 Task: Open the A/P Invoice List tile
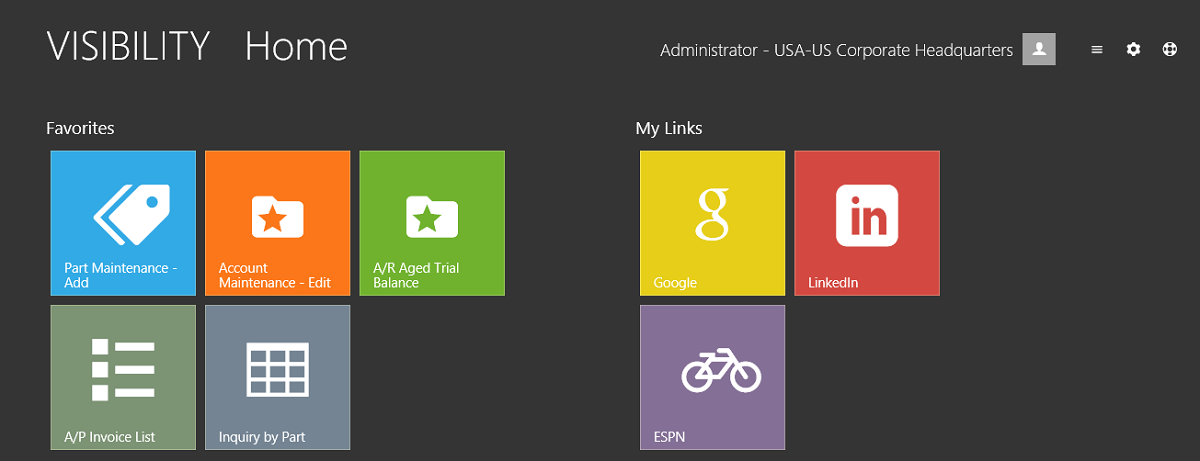tap(123, 377)
